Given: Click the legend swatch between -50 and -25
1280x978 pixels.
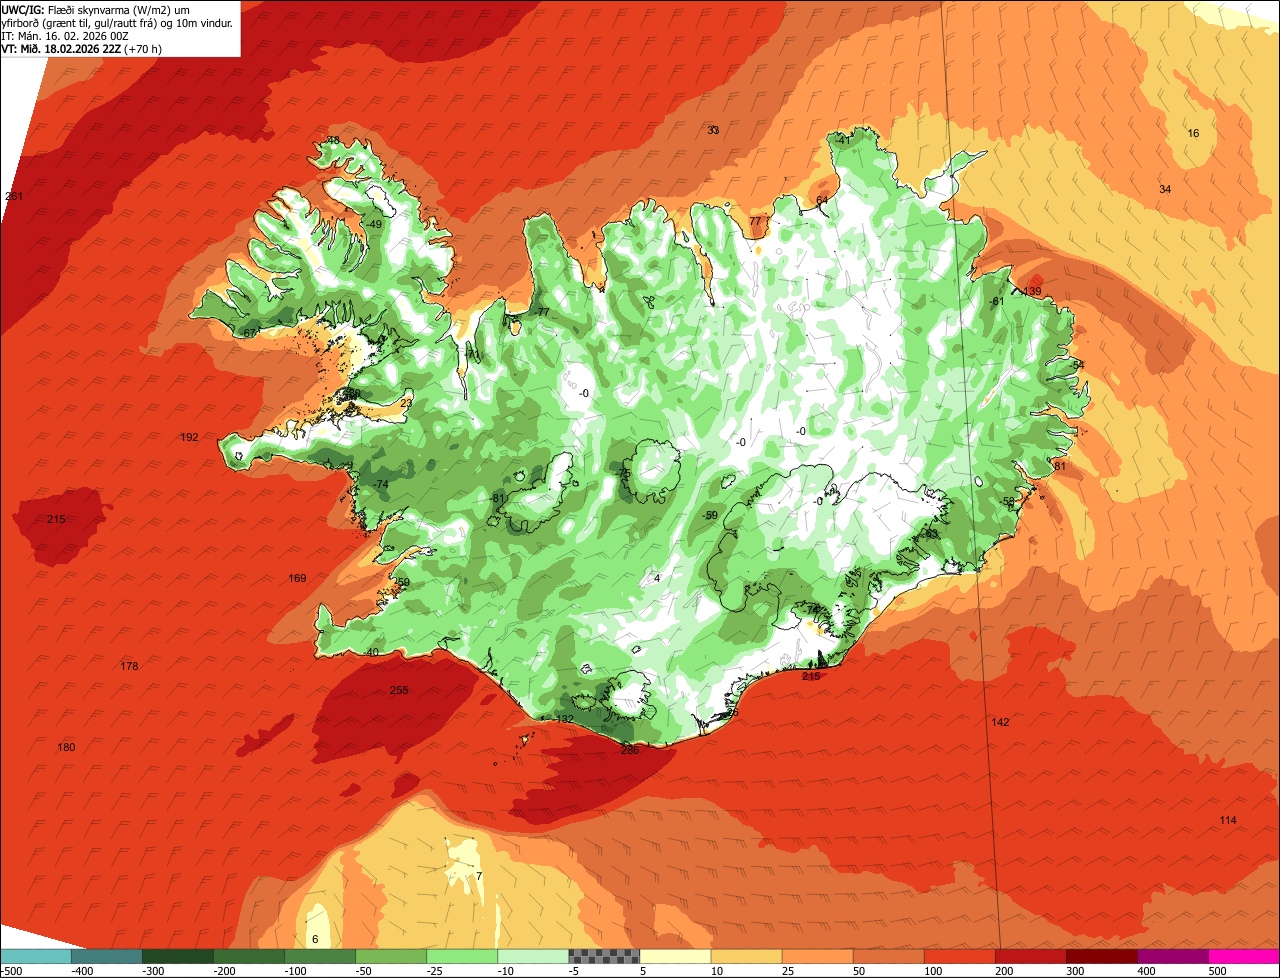Looking at the screenshot, I should (390, 956).
